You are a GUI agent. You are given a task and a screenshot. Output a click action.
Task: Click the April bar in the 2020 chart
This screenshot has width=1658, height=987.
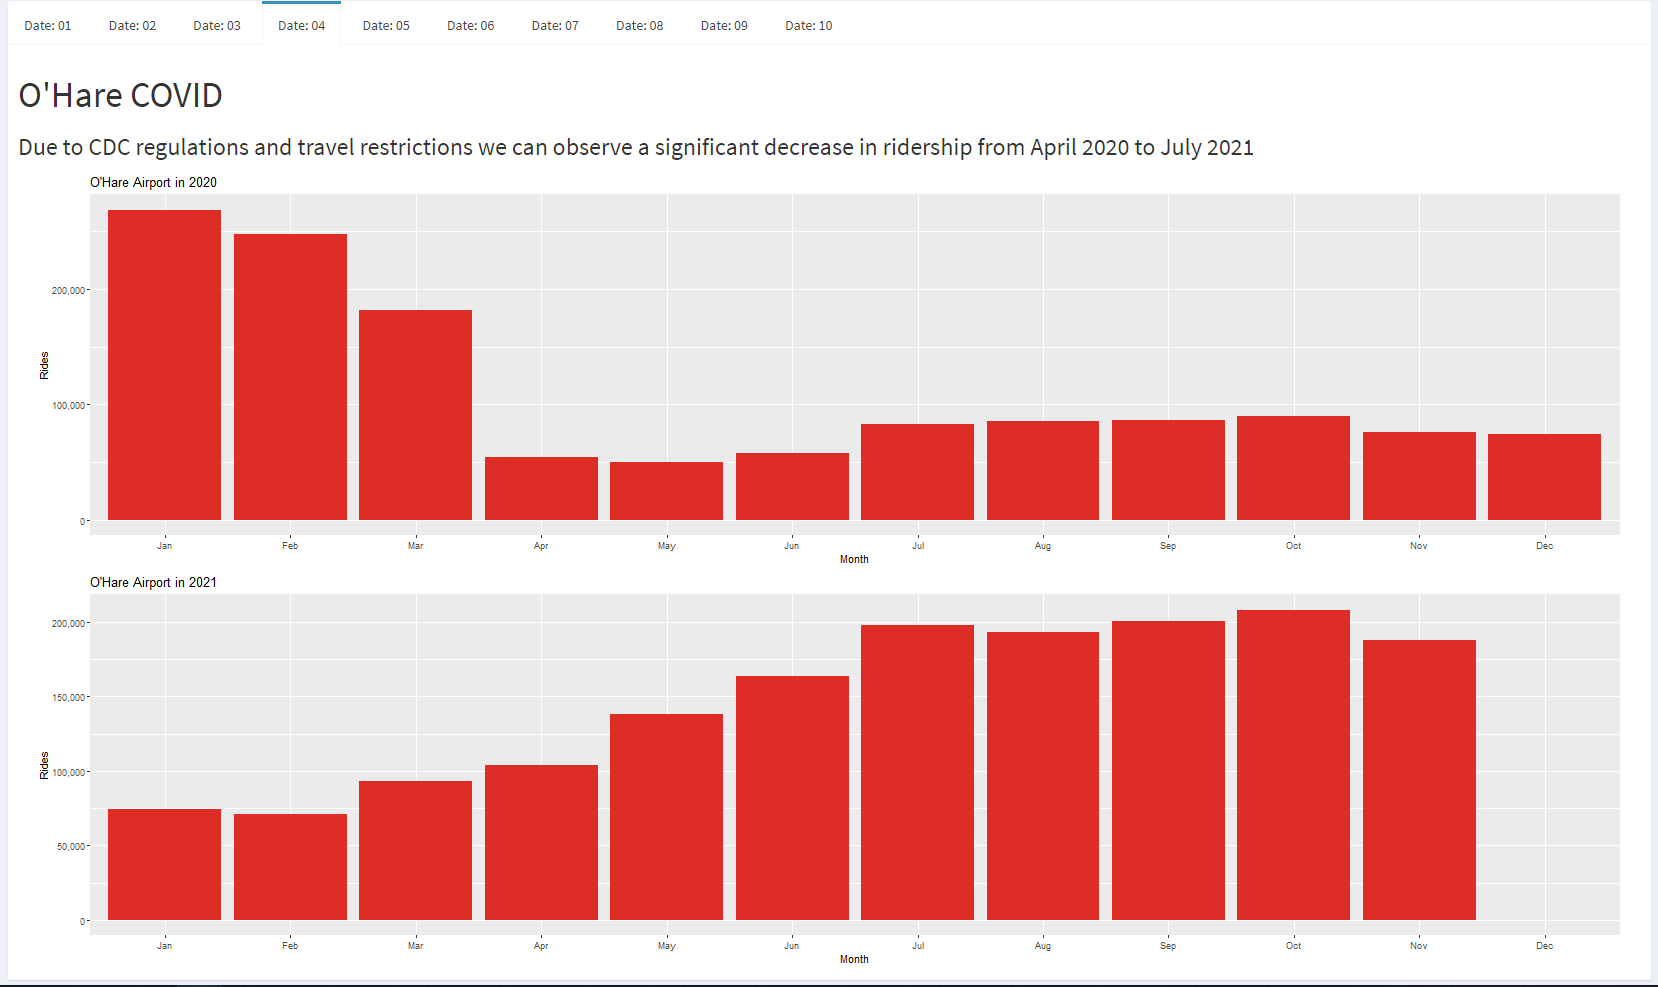pyautogui.click(x=541, y=488)
